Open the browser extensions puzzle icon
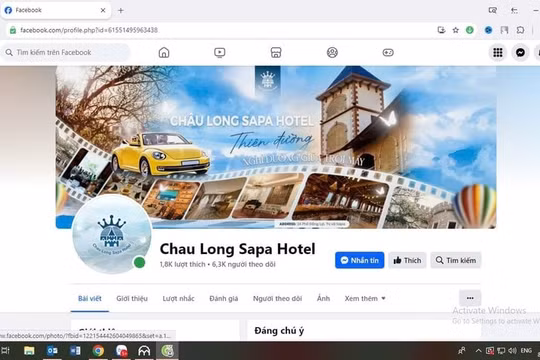The image size is (540, 360). (520, 30)
